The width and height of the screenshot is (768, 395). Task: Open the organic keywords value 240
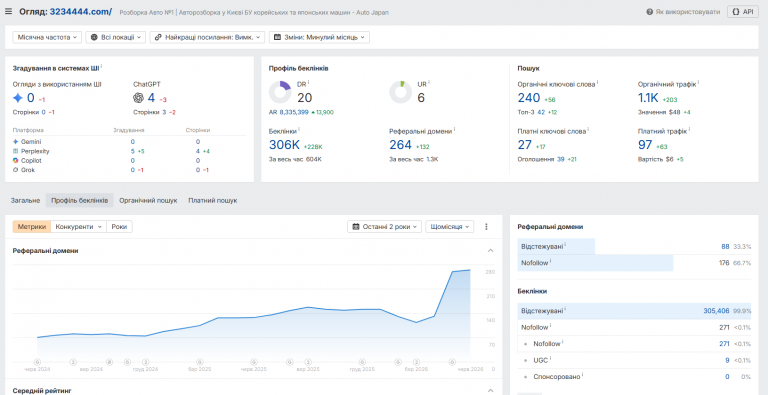[528, 98]
